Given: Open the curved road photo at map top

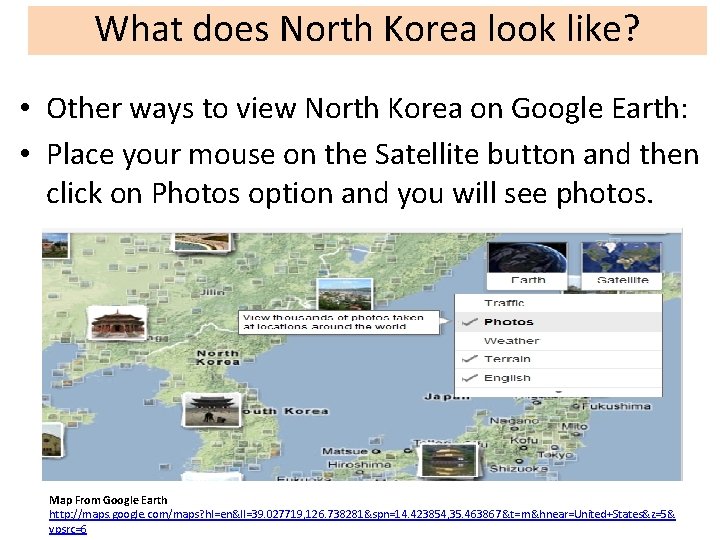Looking at the screenshot, I should 202,242.
